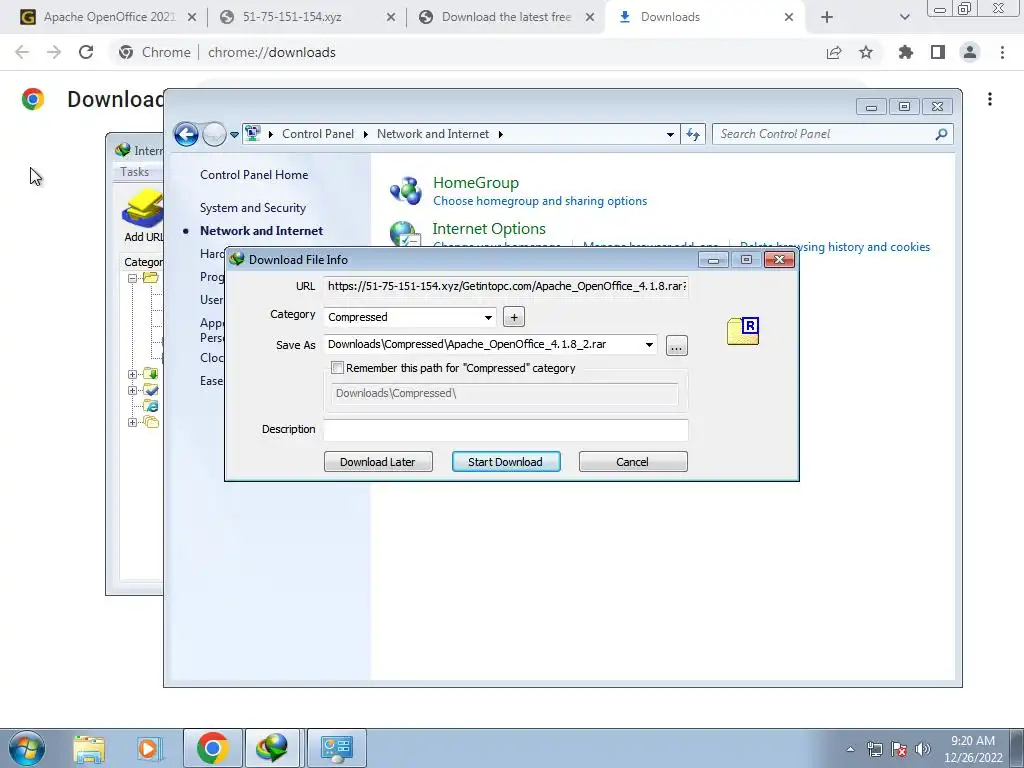Viewport: 1024px width, 768px height.
Task: Open Chrome tab search chevron
Action: [x=904, y=17]
